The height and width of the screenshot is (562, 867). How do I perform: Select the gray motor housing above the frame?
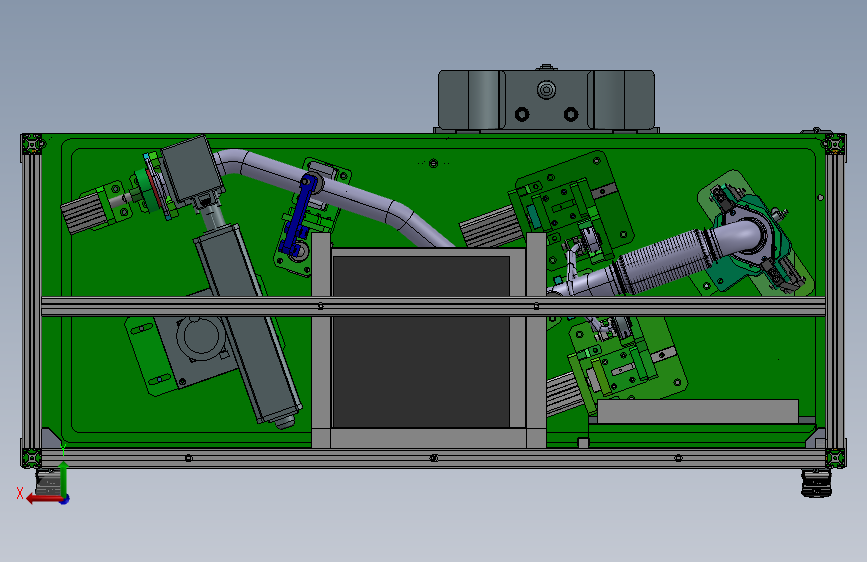[546, 100]
